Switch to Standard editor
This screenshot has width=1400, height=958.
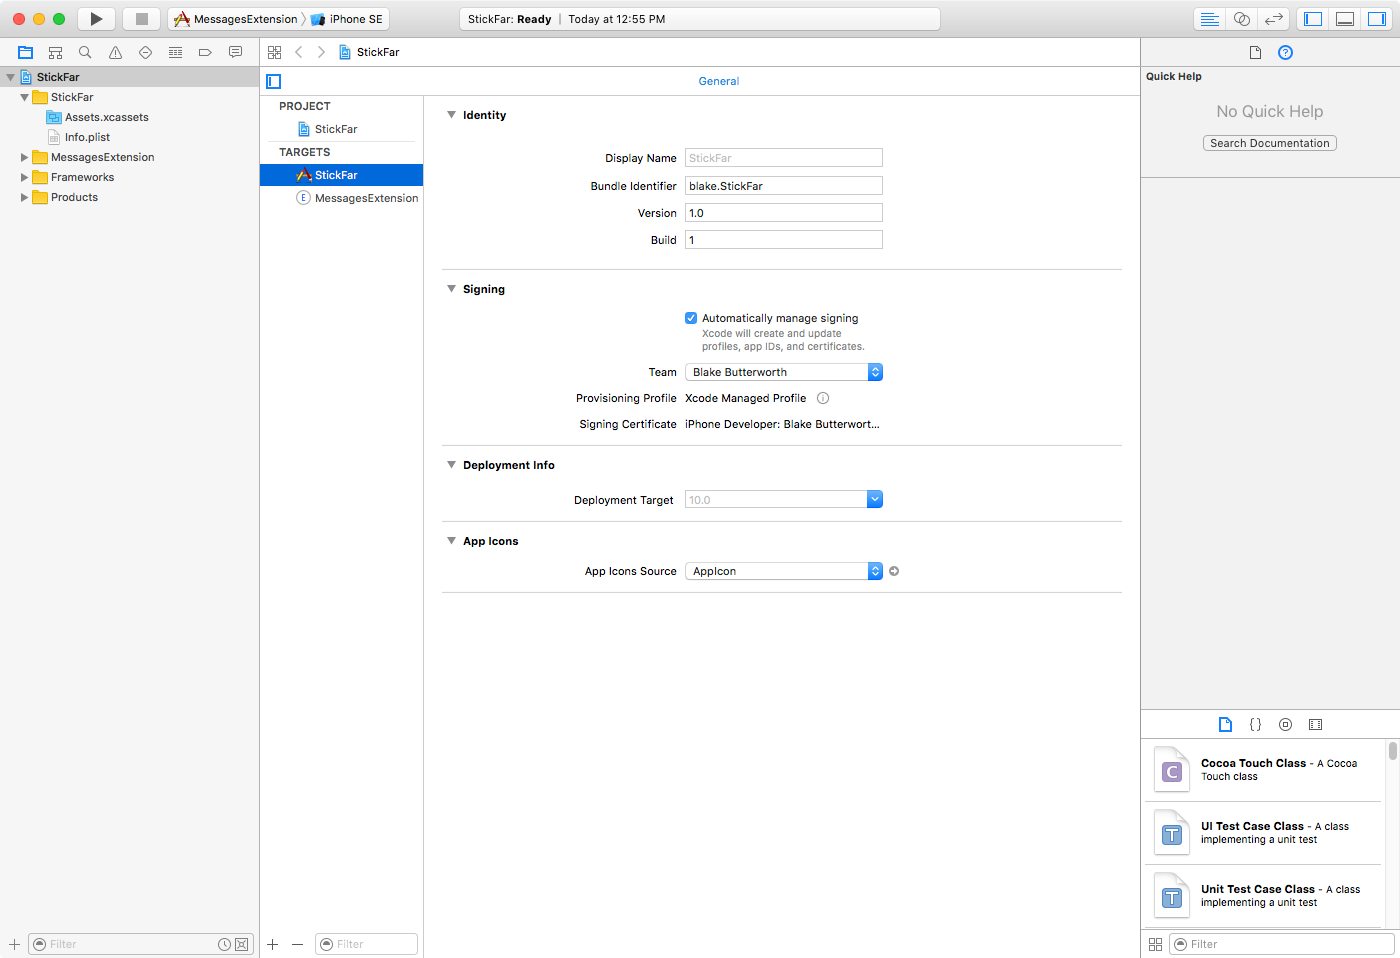(1209, 19)
